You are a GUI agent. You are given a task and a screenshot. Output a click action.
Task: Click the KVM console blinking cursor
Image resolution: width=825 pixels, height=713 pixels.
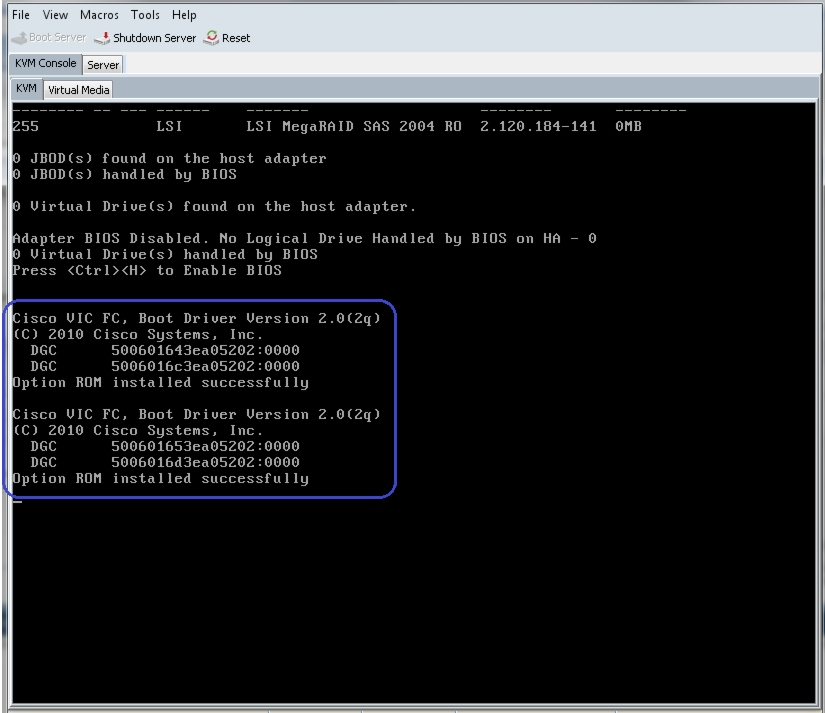click(x=17, y=502)
